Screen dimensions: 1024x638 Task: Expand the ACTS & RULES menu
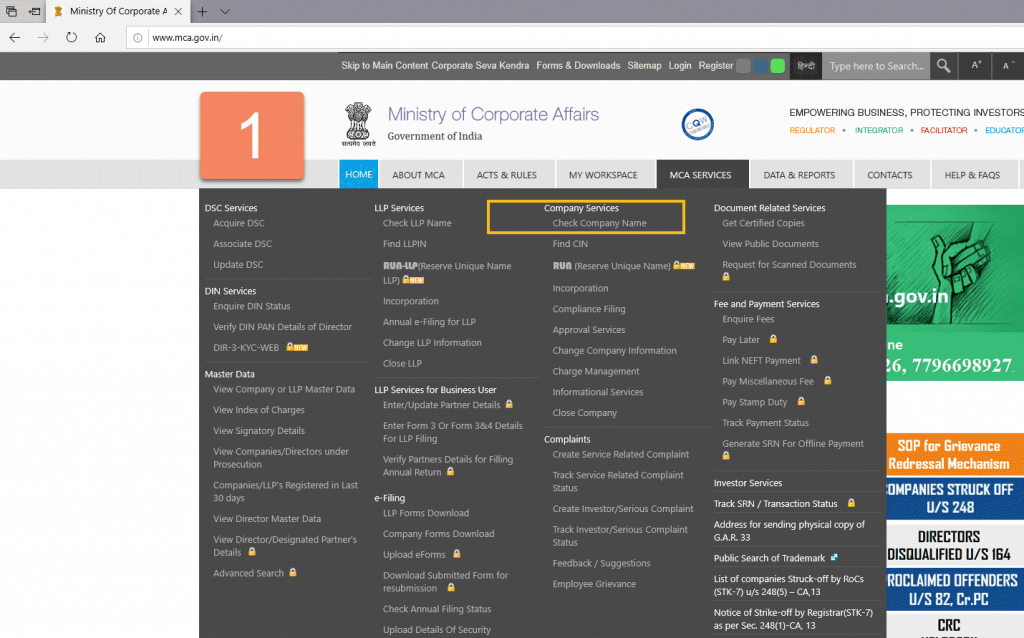[506, 175]
